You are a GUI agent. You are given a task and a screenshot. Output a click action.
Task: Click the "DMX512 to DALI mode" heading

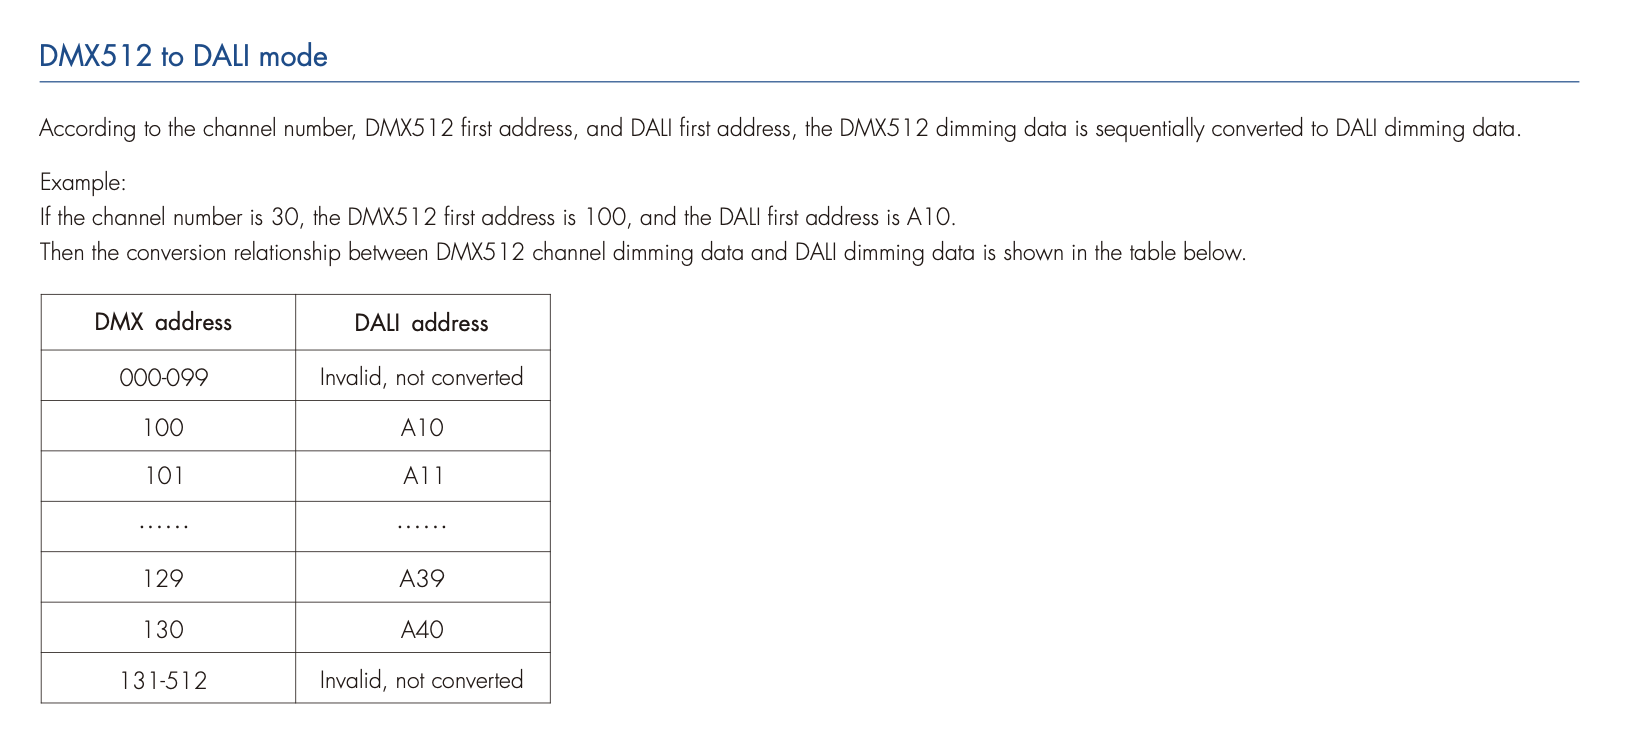tap(183, 56)
